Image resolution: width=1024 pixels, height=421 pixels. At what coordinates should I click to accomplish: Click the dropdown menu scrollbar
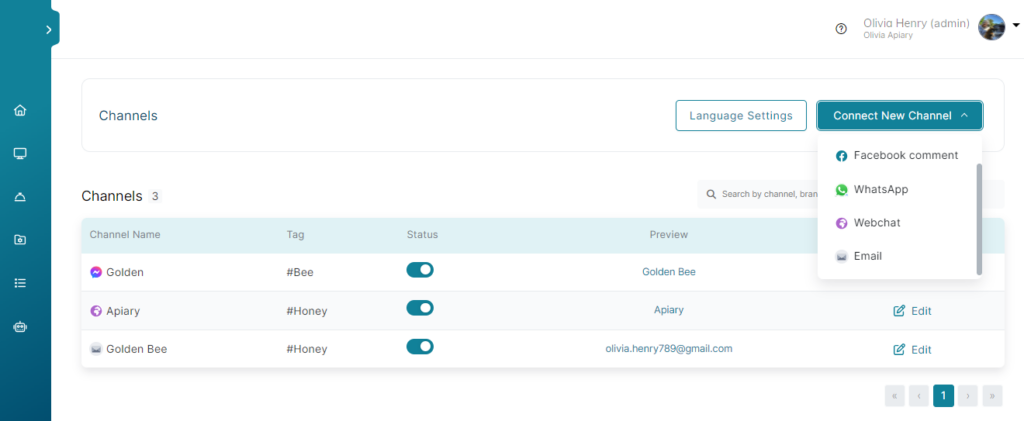tap(979, 219)
